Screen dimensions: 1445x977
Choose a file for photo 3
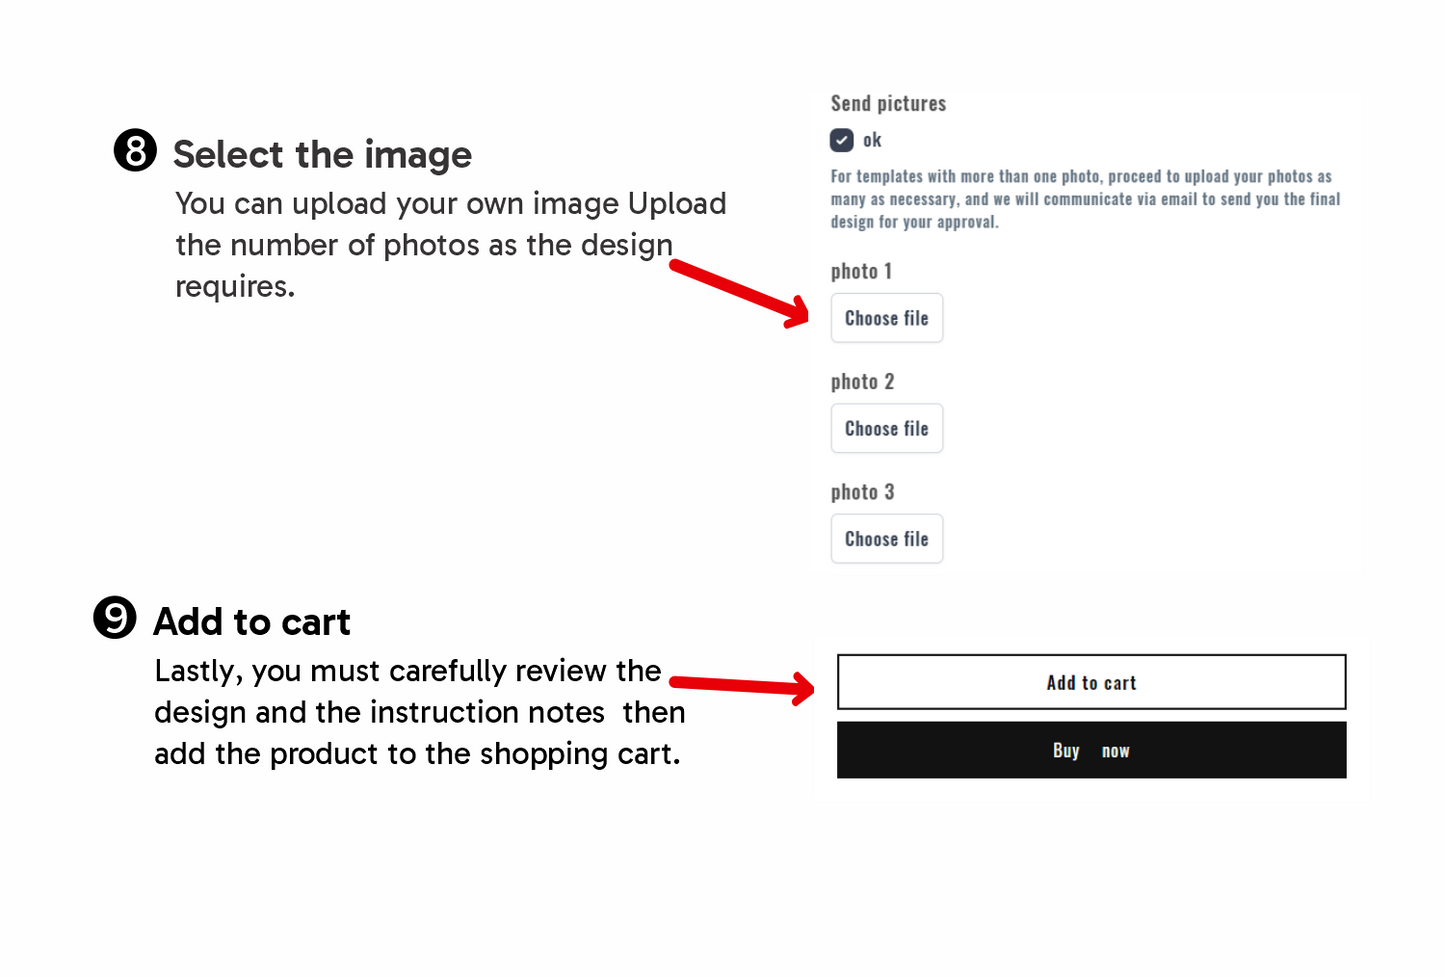click(x=887, y=539)
